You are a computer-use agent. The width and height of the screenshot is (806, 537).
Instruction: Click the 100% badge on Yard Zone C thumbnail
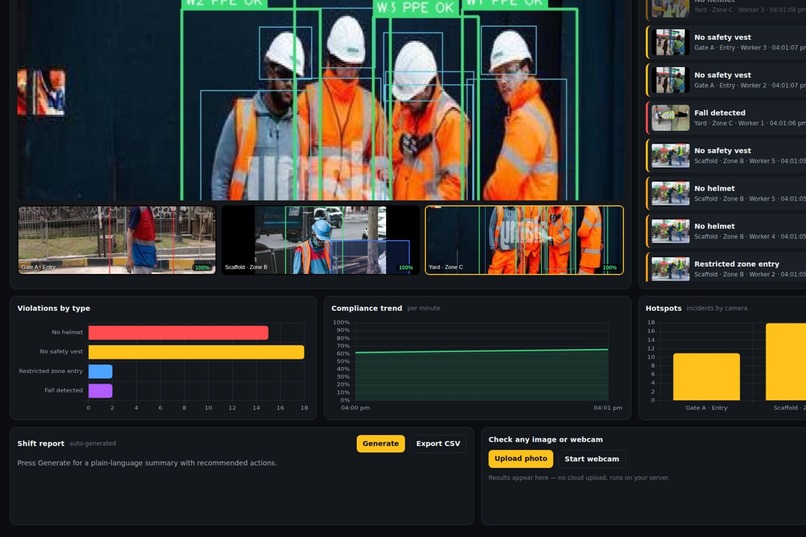click(x=609, y=268)
